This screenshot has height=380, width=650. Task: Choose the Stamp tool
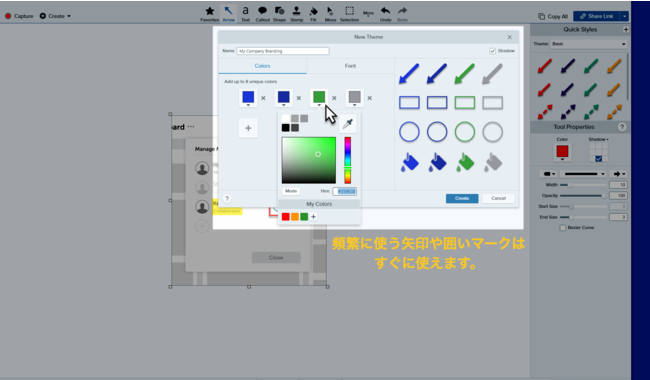[x=296, y=14]
